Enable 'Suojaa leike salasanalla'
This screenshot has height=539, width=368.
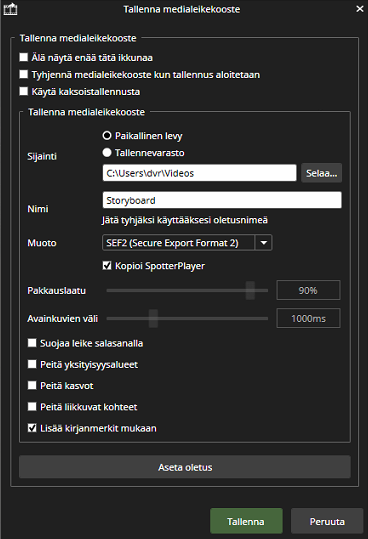(x=32, y=343)
